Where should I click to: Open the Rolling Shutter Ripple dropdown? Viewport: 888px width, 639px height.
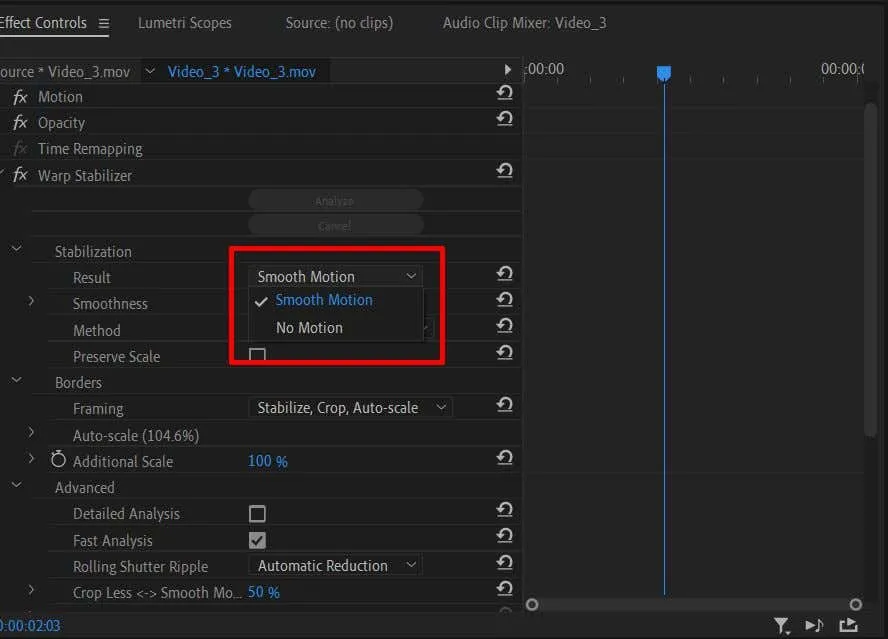point(336,566)
